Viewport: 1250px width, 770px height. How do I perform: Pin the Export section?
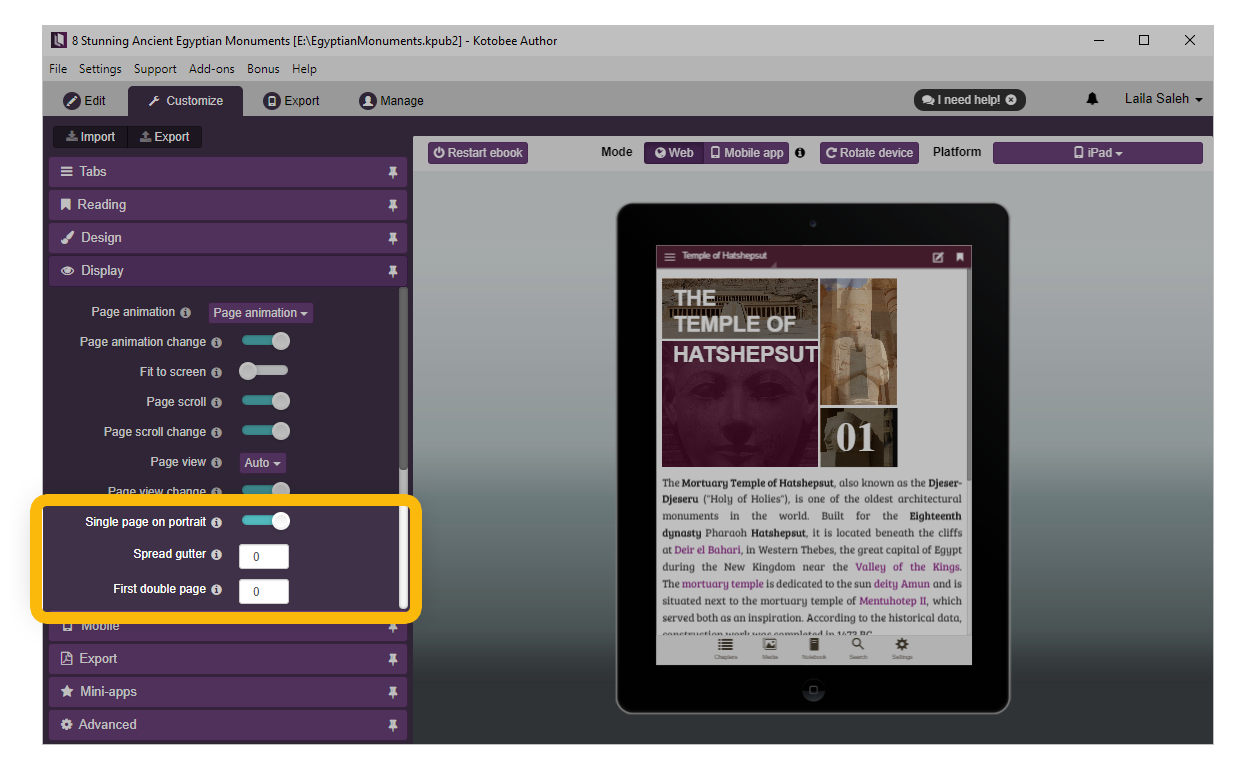[393, 659]
